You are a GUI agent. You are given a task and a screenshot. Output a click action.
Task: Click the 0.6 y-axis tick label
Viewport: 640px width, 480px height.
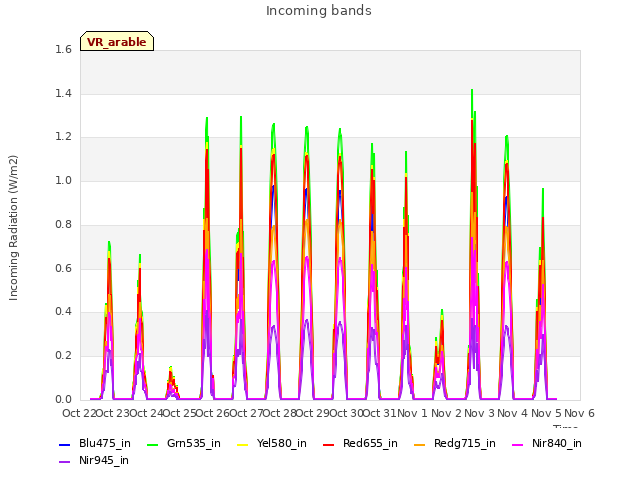click(x=63, y=268)
